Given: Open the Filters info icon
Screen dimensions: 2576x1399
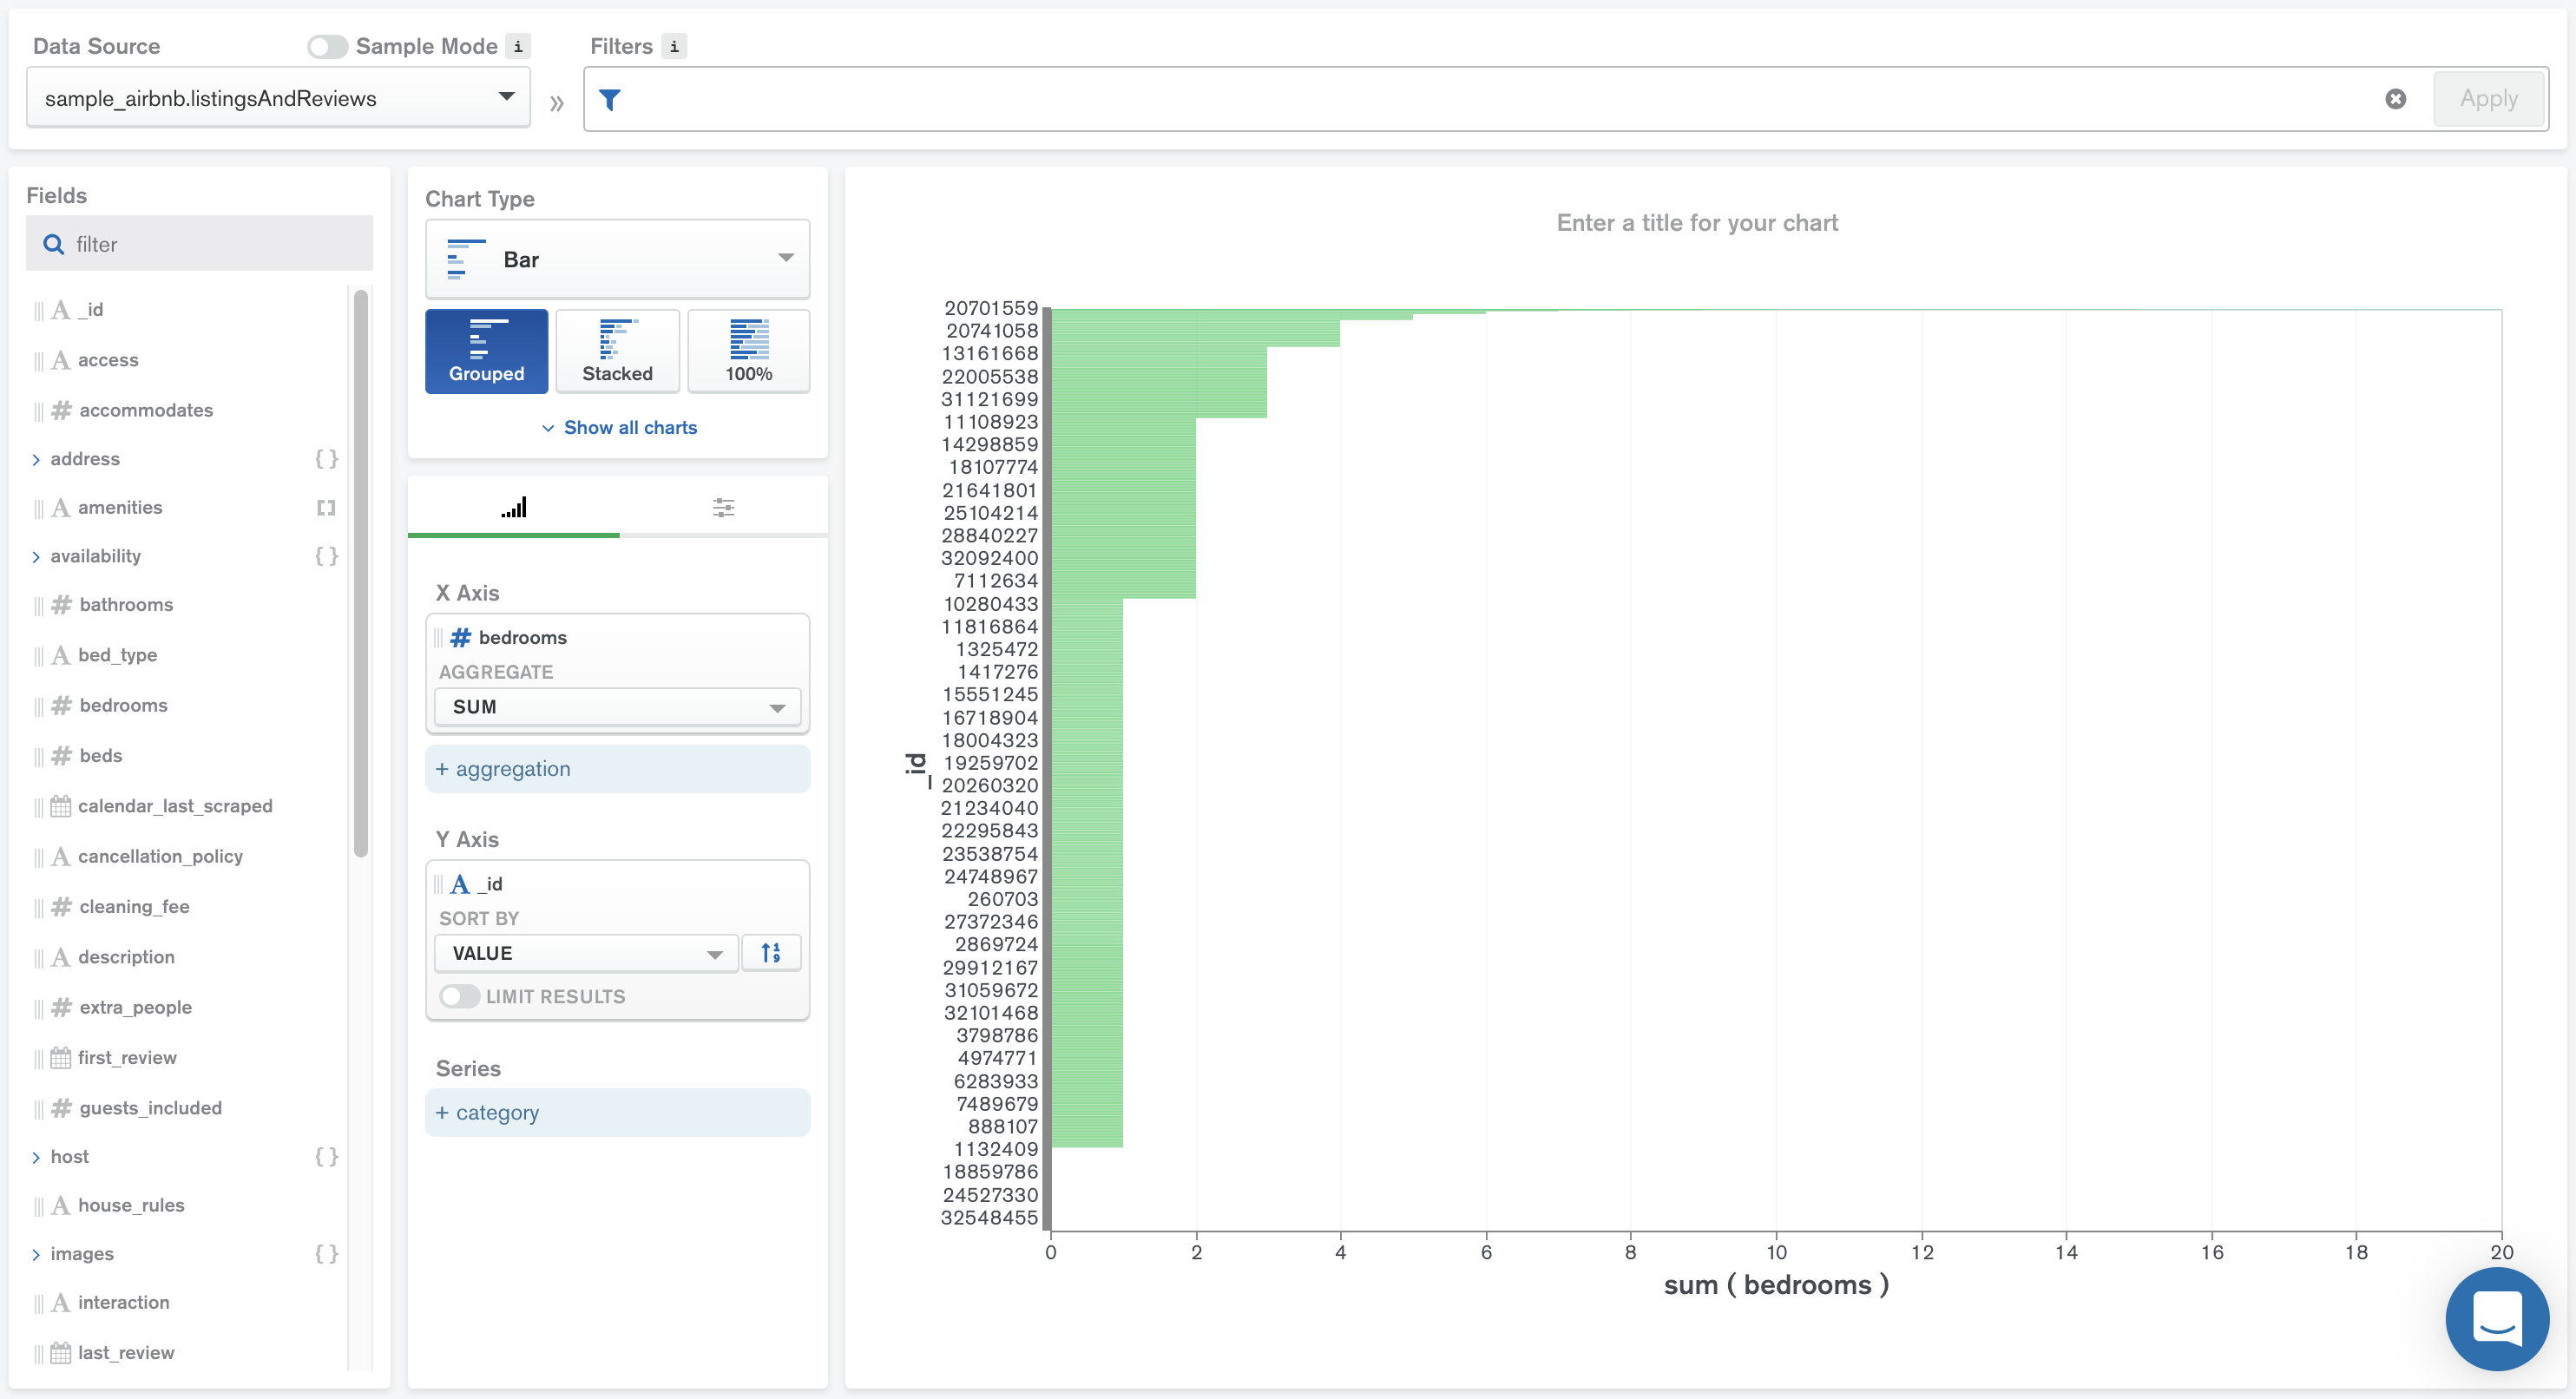Looking at the screenshot, I should [x=674, y=46].
